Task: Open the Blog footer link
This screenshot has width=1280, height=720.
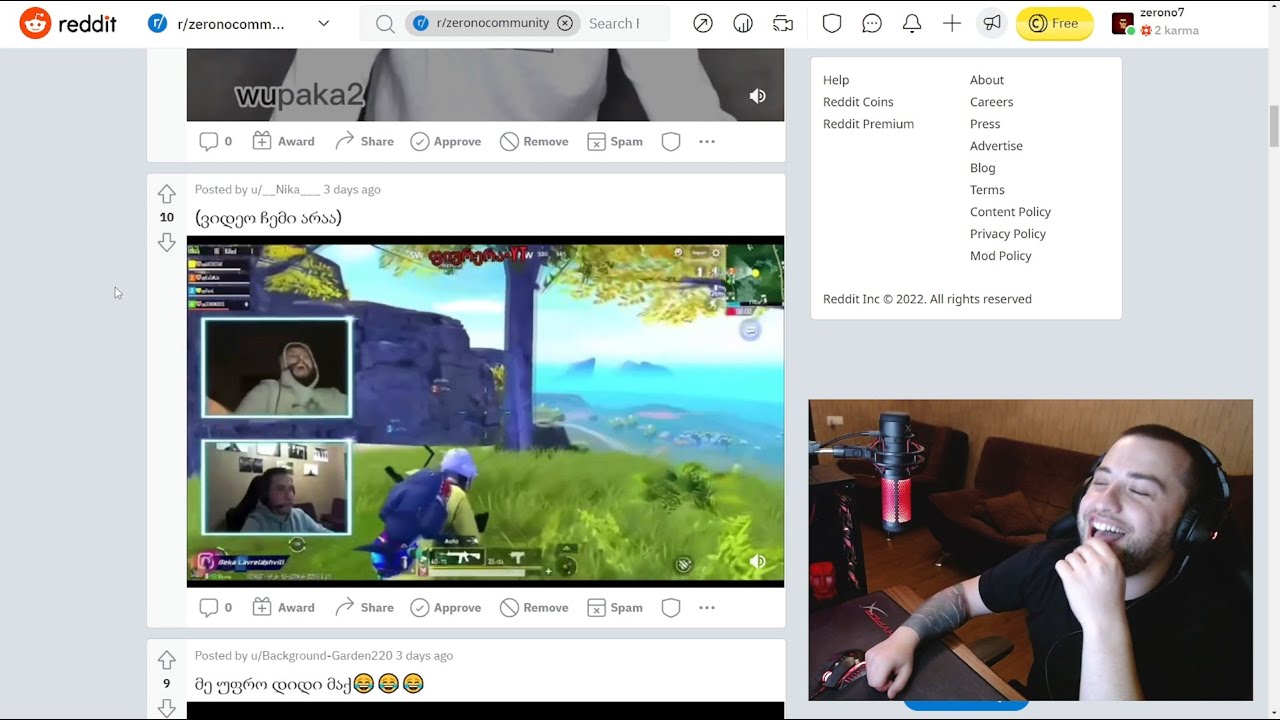Action: 983,168
